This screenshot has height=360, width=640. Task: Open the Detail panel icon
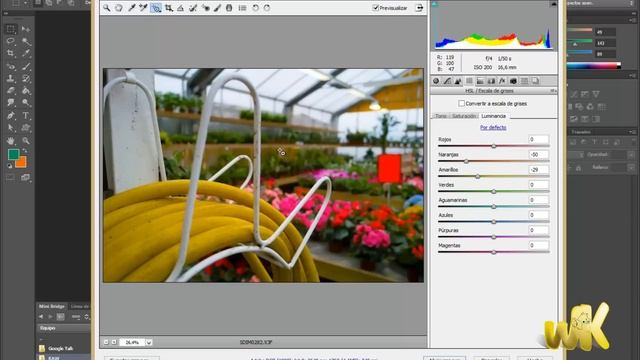tap(458, 81)
